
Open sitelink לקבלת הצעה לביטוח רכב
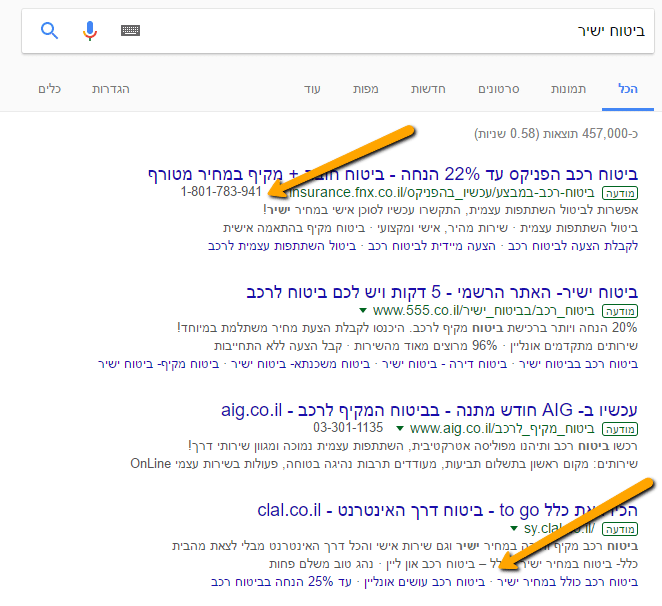point(573,246)
